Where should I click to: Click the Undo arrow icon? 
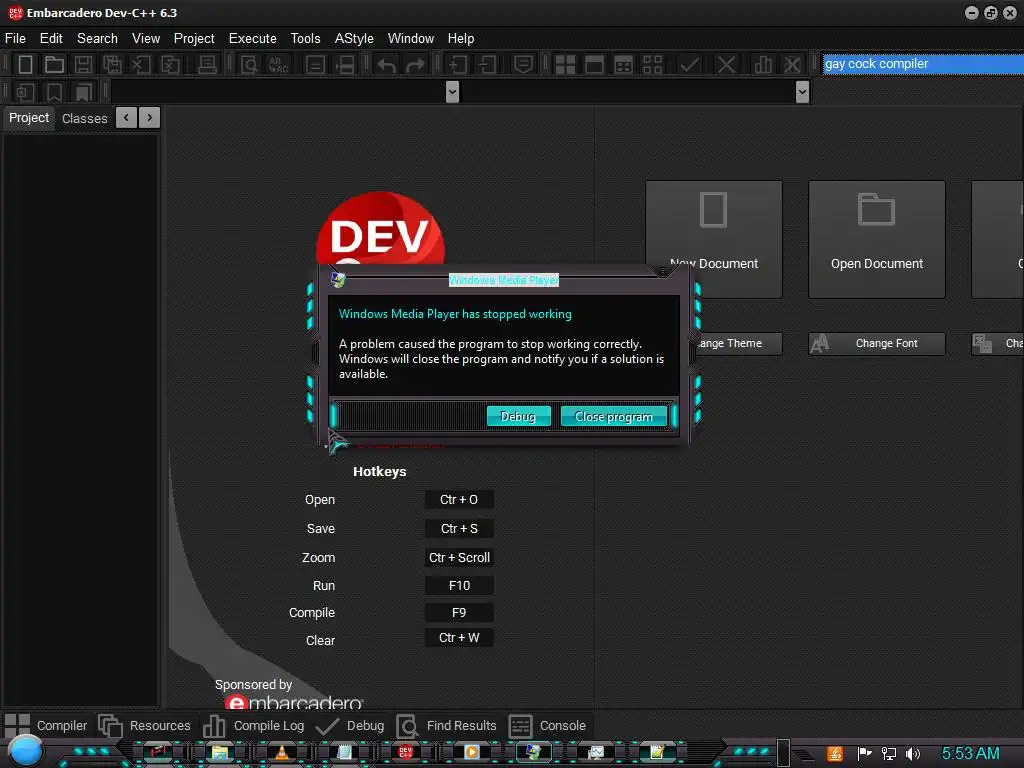387,64
